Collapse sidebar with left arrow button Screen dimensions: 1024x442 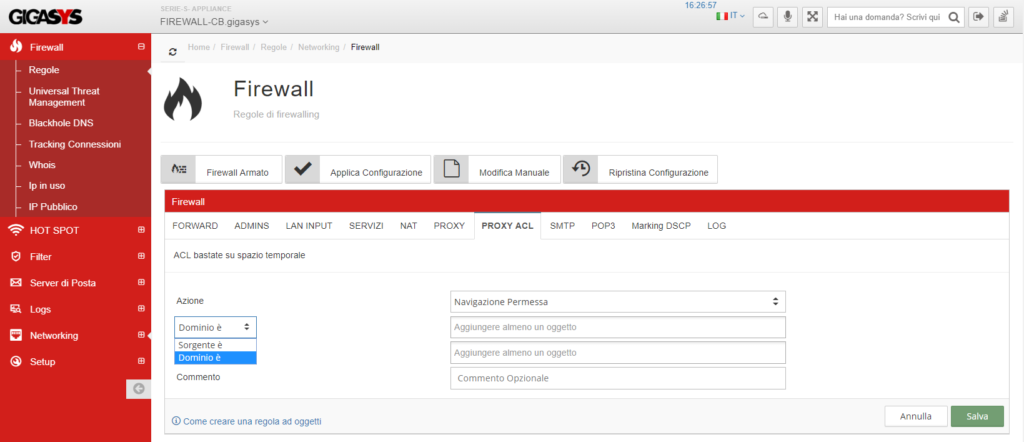[x=138, y=389]
